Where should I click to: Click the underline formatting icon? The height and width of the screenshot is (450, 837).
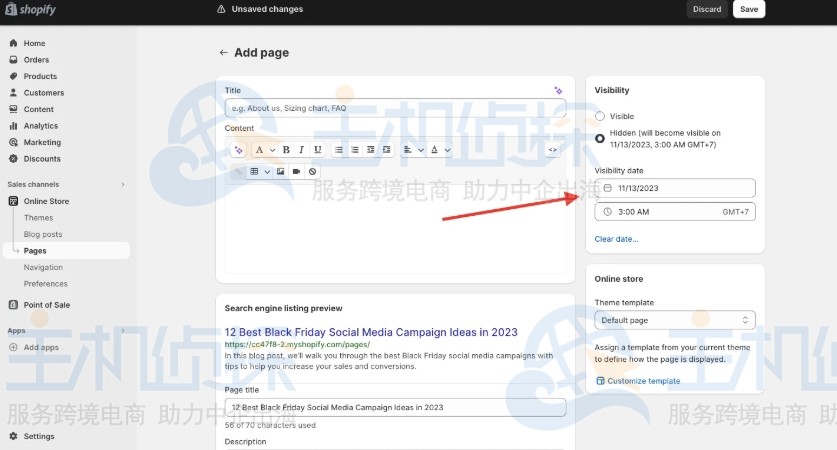(318, 150)
